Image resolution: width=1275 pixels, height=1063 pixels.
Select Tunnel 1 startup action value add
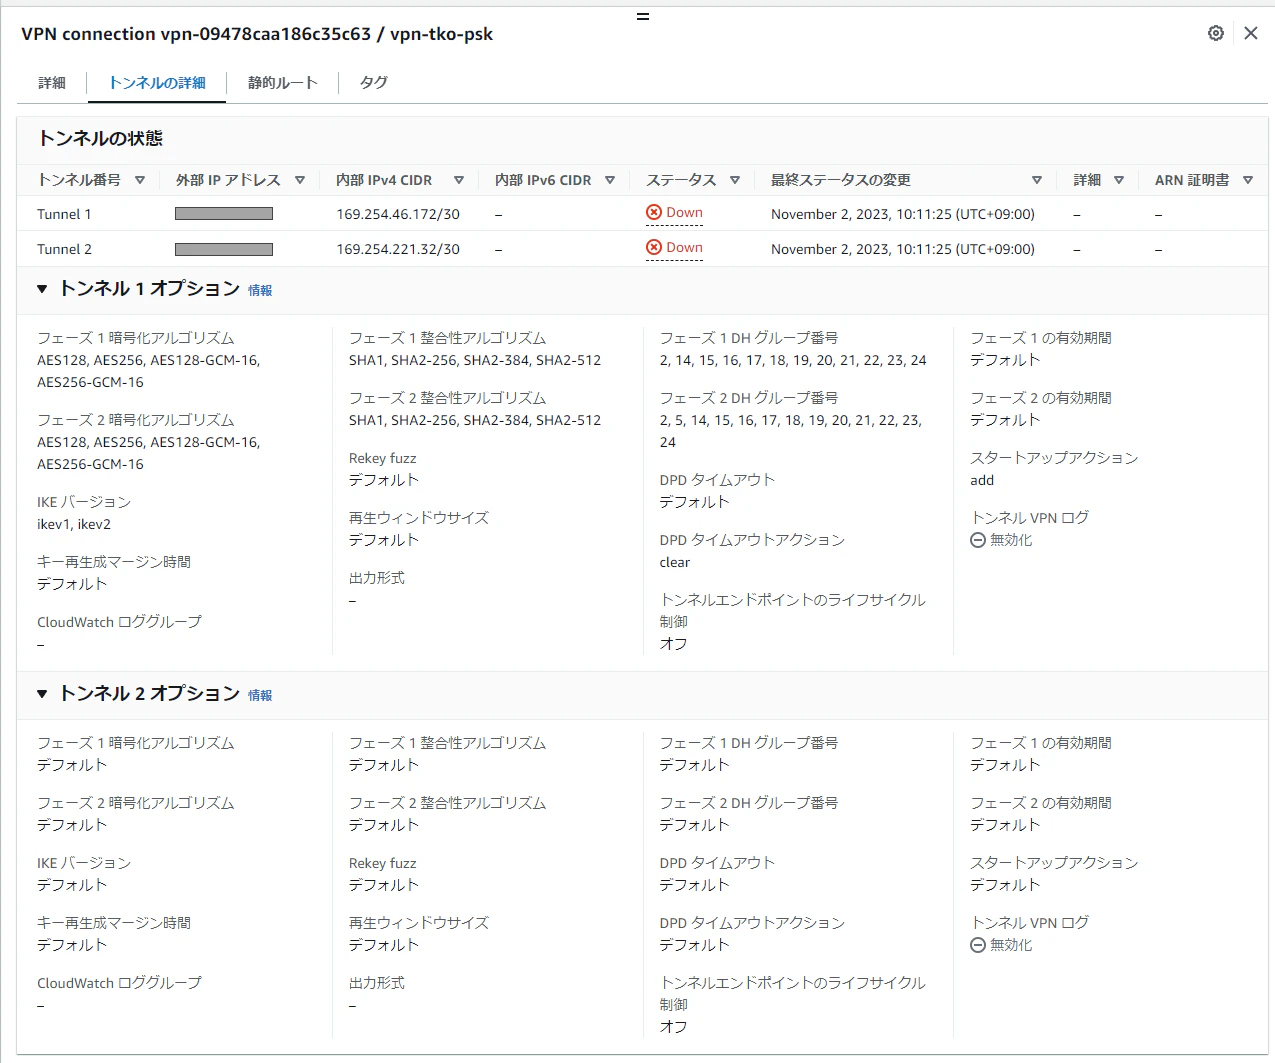(x=982, y=480)
